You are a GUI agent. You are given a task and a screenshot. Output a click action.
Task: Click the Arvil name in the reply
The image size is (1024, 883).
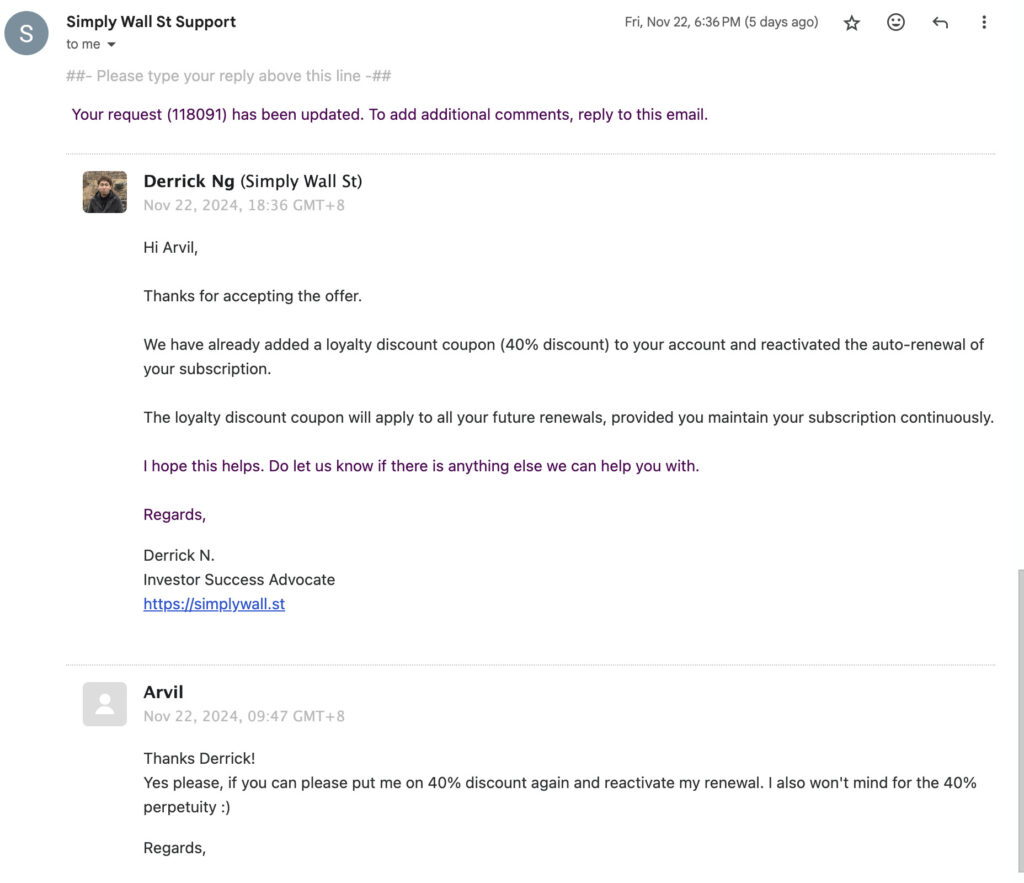(x=163, y=692)
